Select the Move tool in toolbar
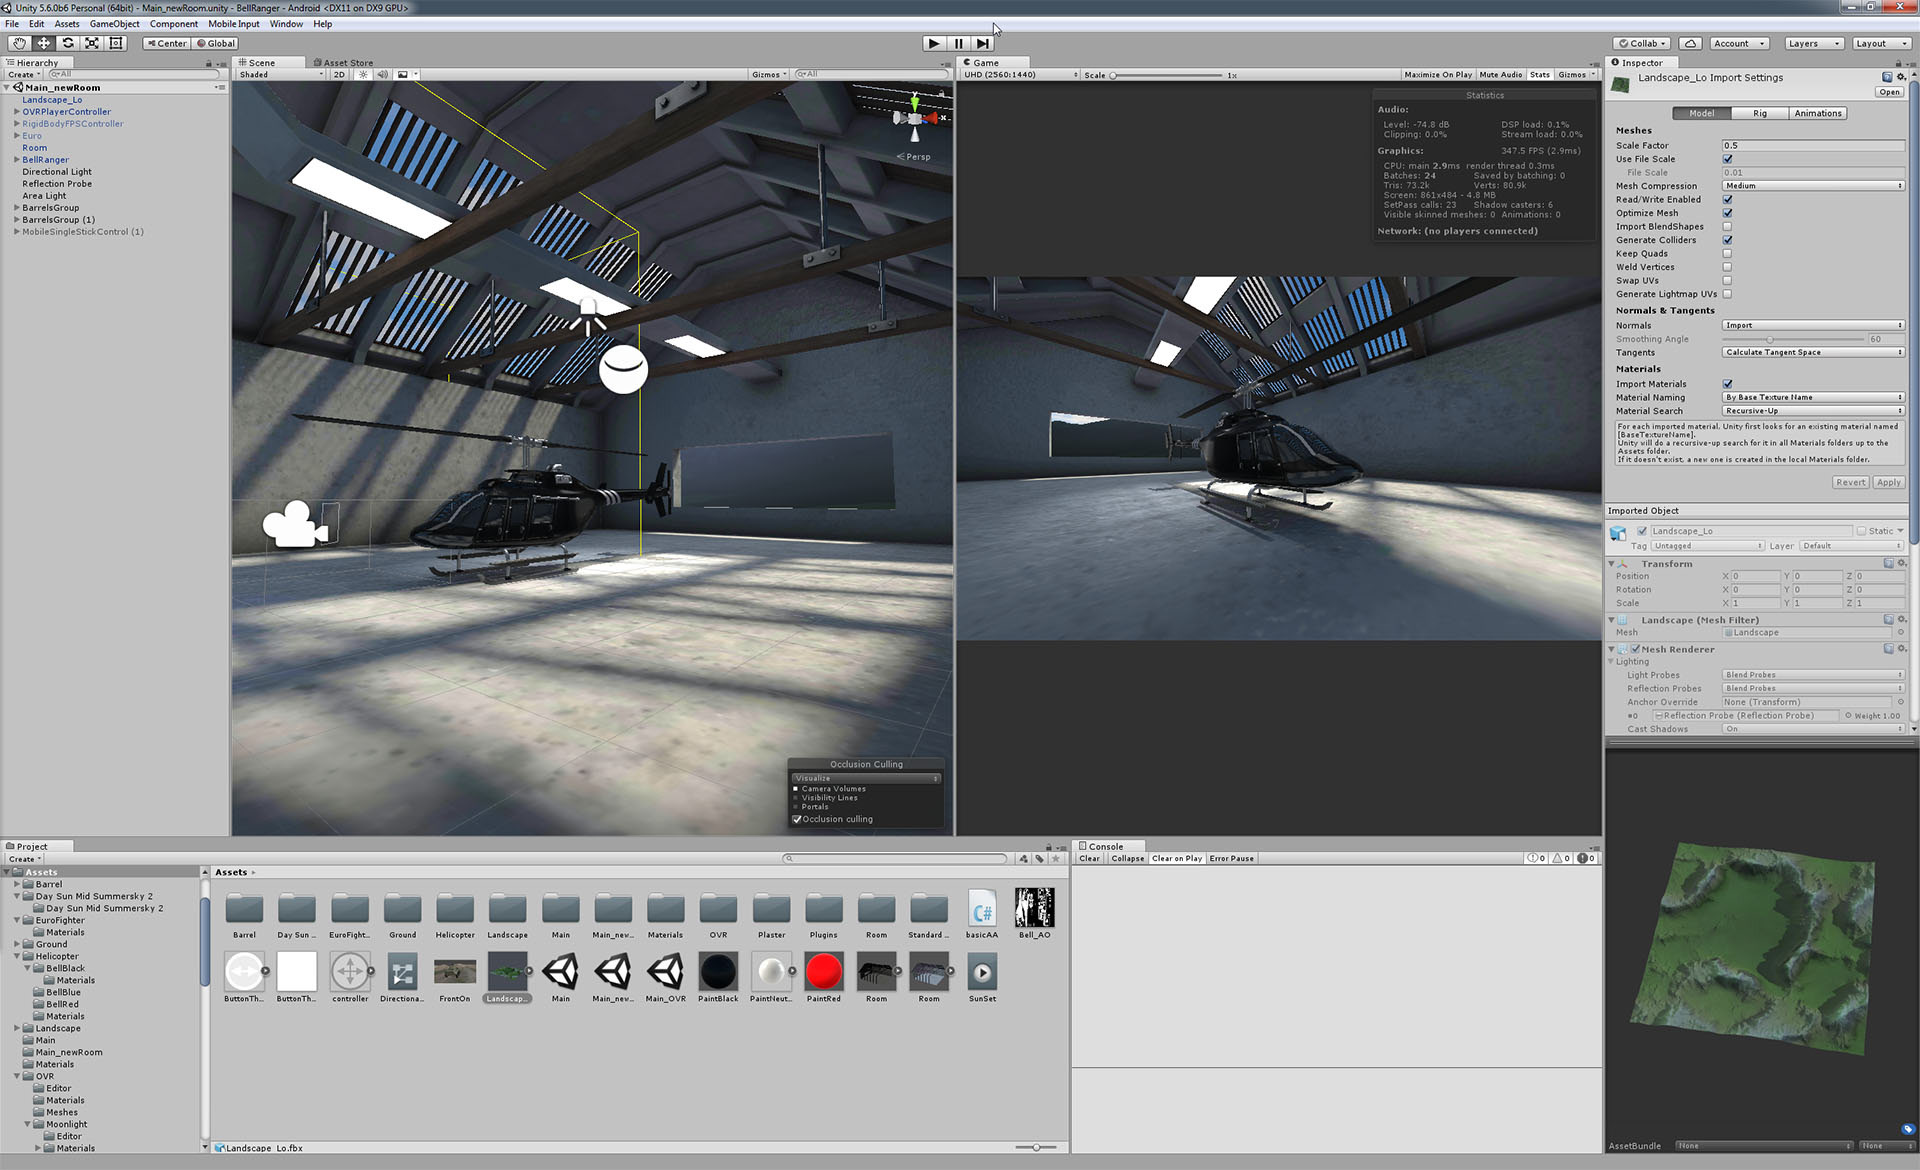The height and width of the screenshot is (1170, 1920). 44,43
